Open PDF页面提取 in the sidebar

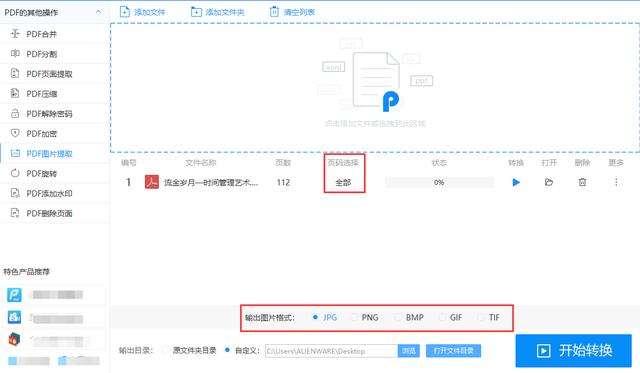pos(55,74)
